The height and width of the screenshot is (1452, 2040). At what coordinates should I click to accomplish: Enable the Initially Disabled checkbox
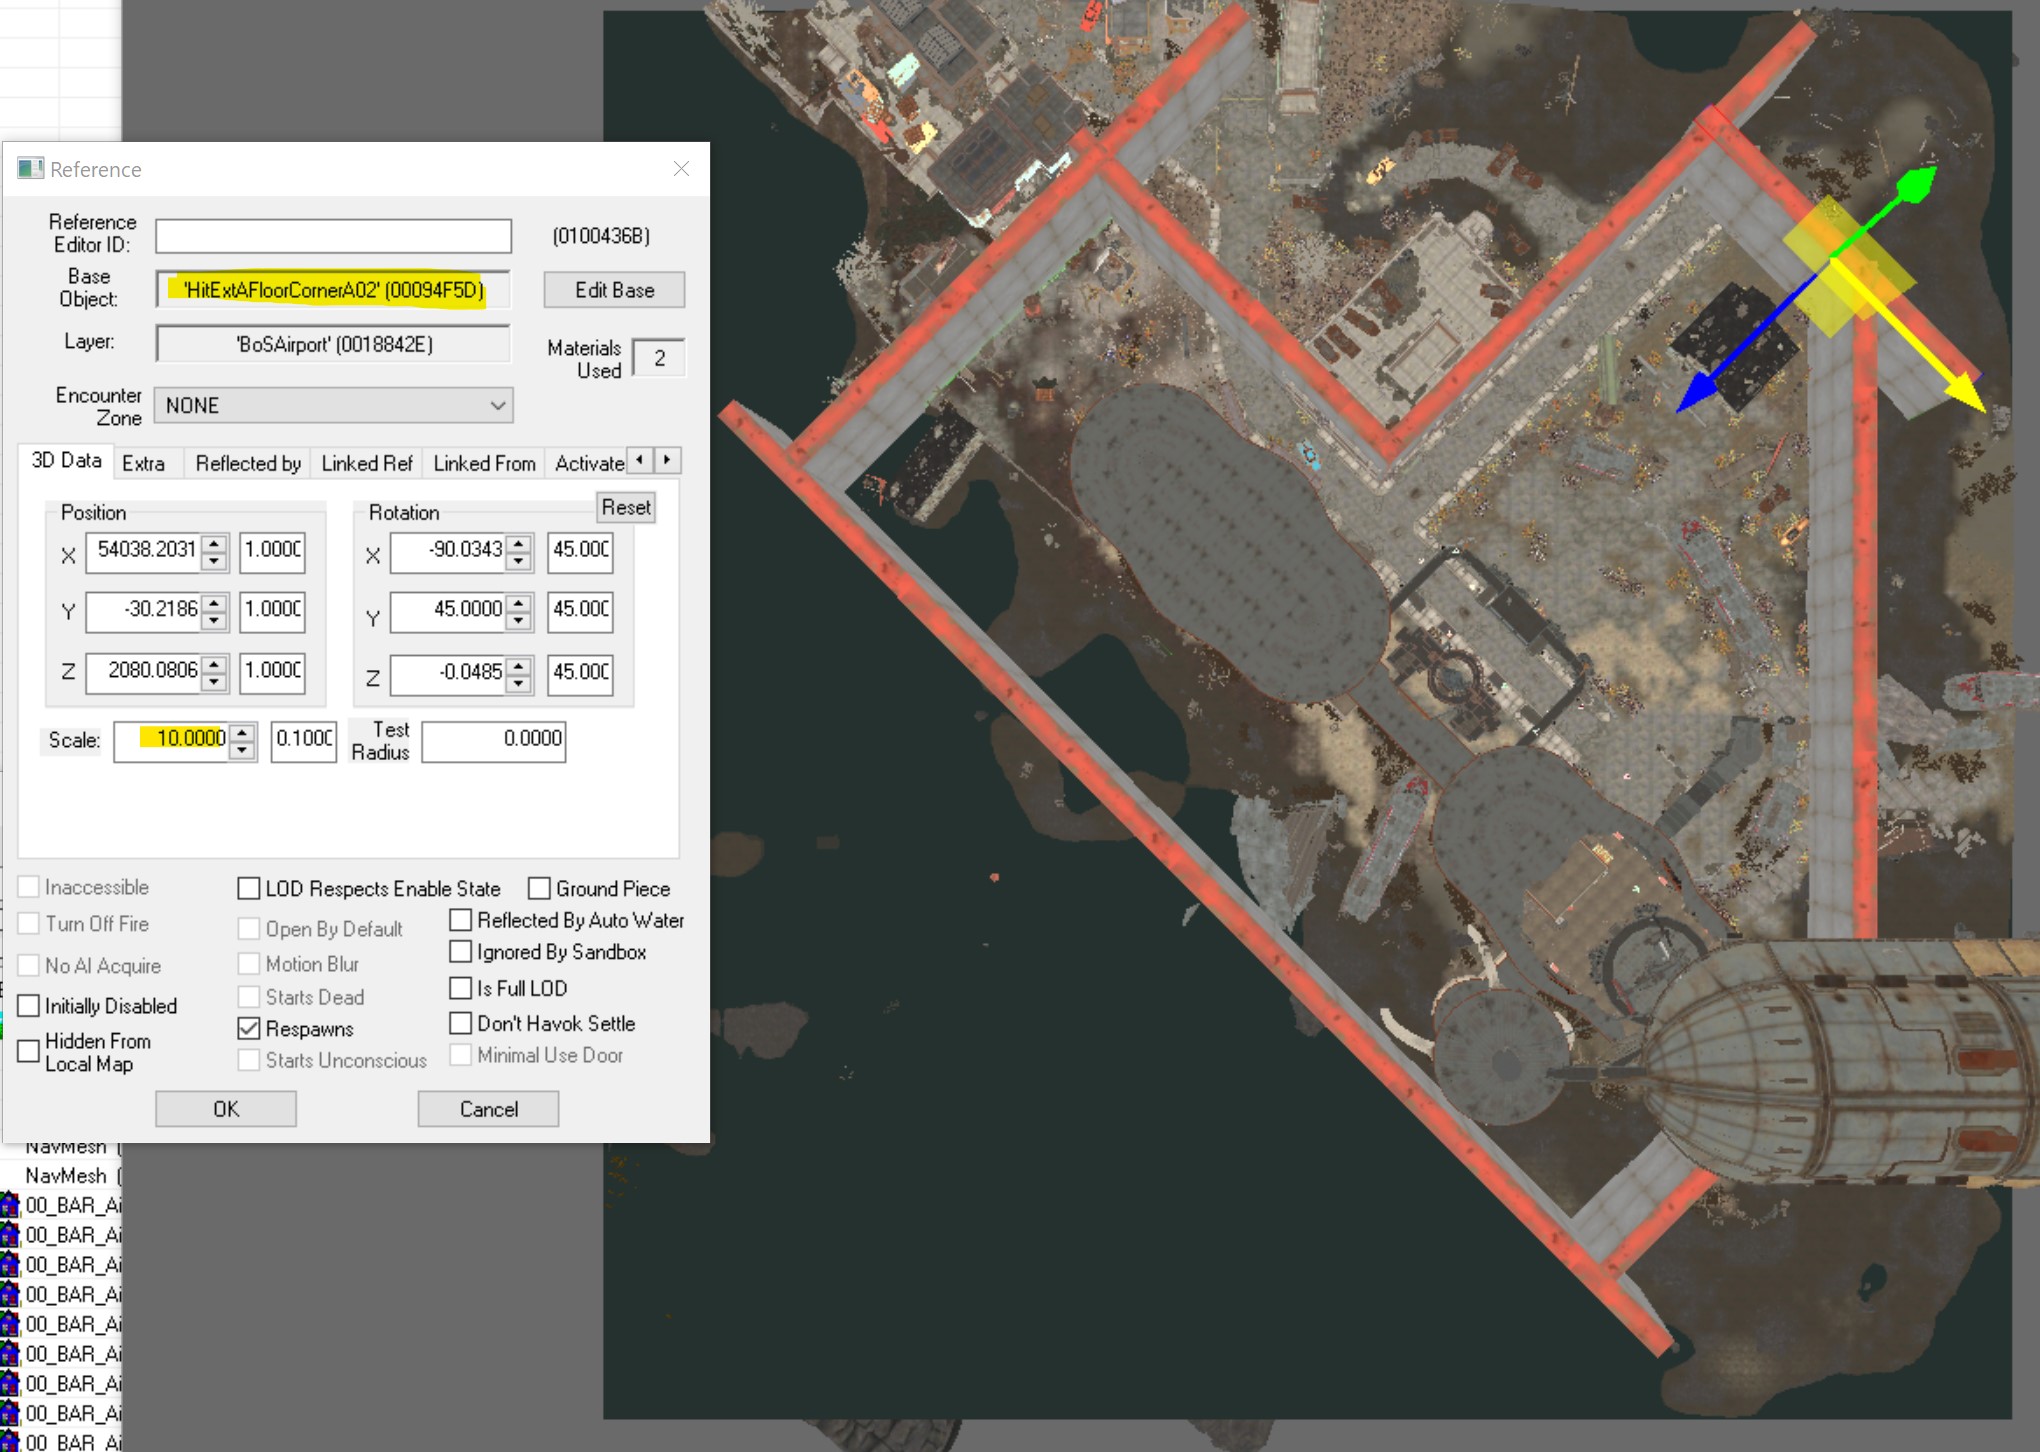tap(29, 1006)
